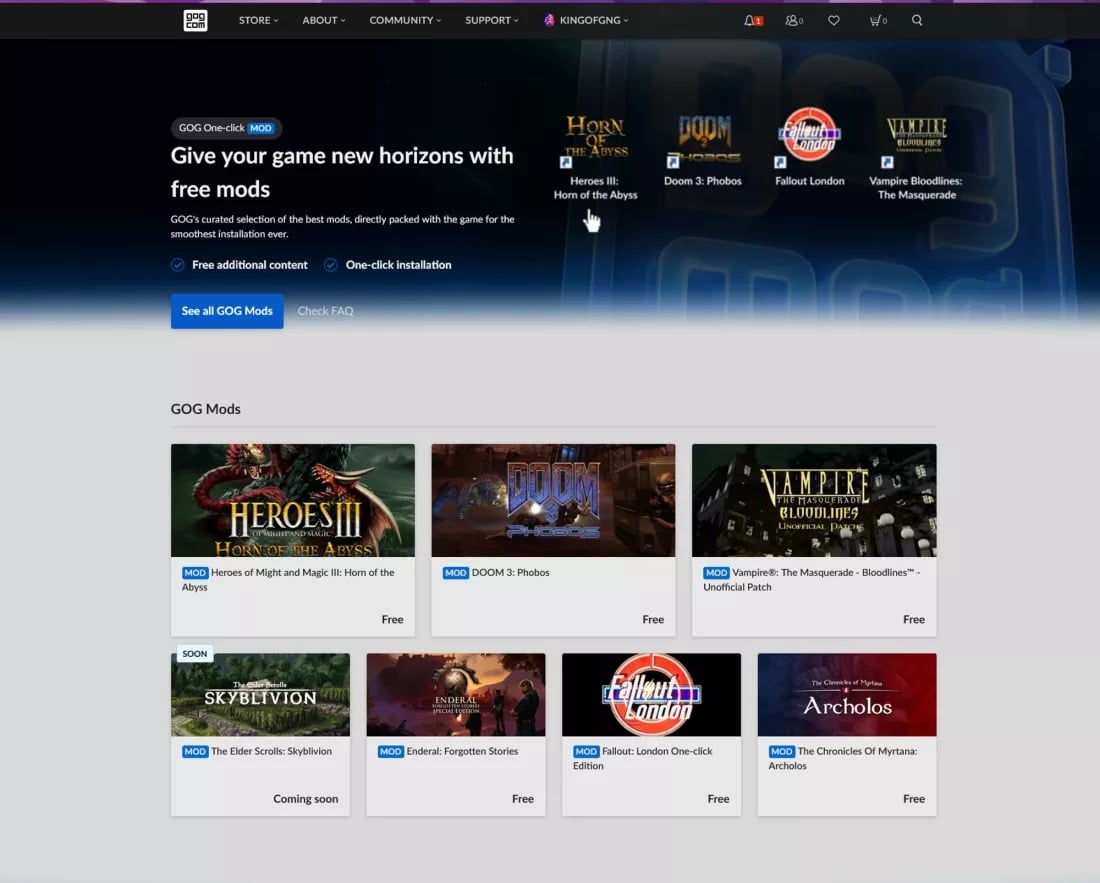The height and width of the screenshot is (883, 1100).
Task: Click 'The Elder Scrolls: Skyblivion' title
Action: point(271,752)
